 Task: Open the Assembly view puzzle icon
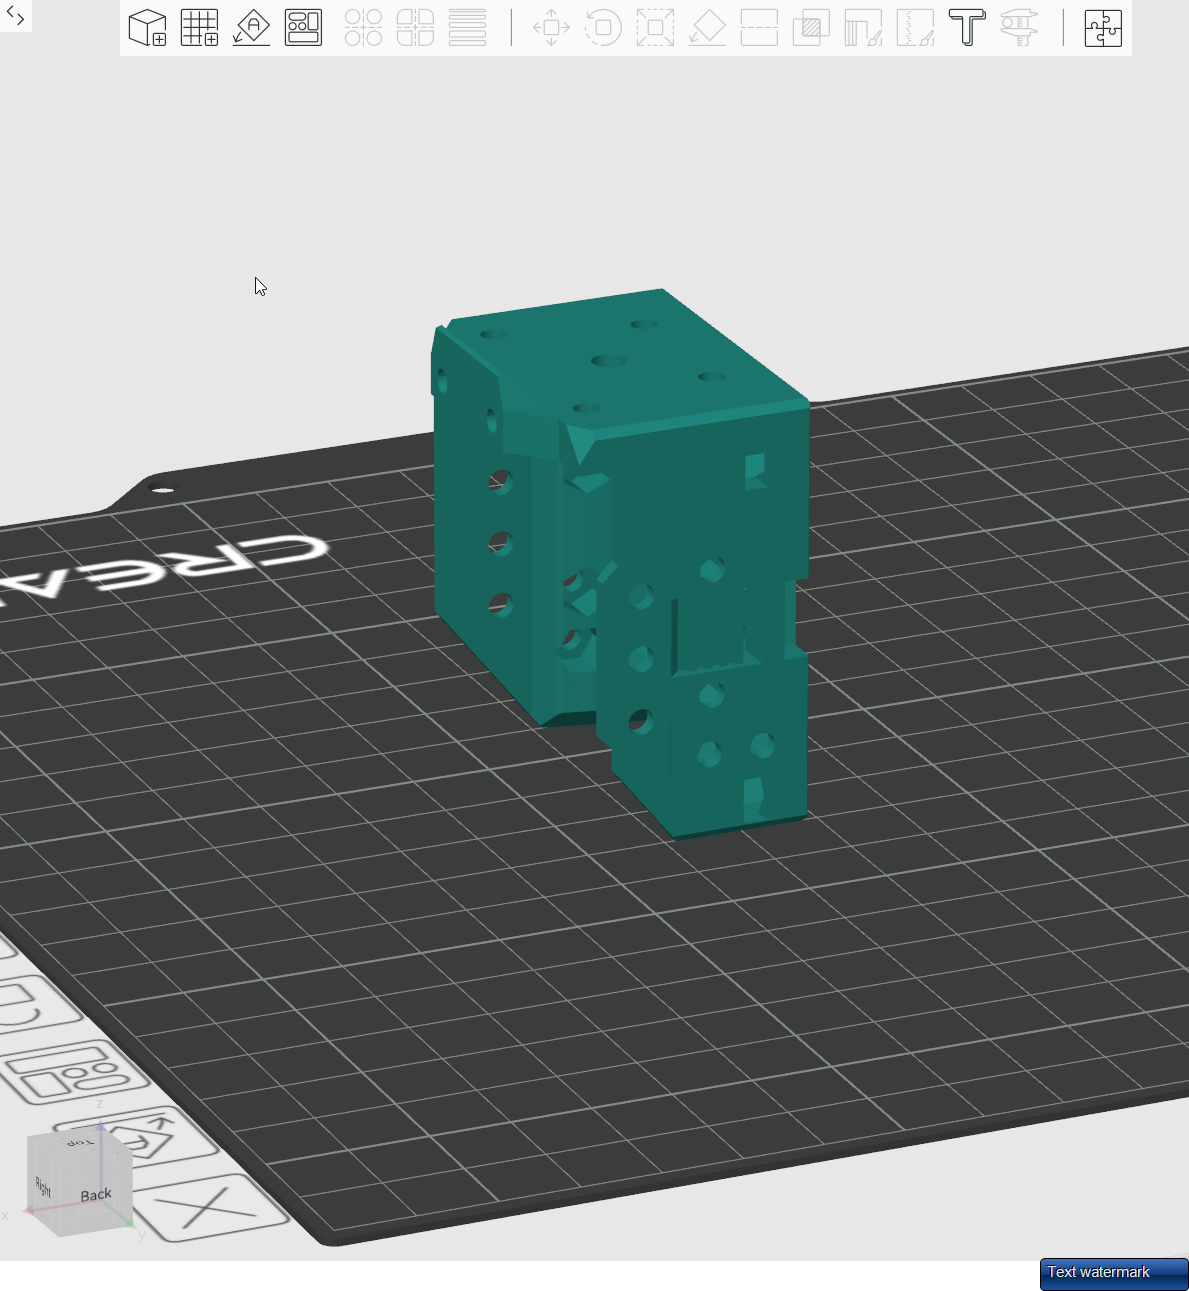(x=1103, y=28)
